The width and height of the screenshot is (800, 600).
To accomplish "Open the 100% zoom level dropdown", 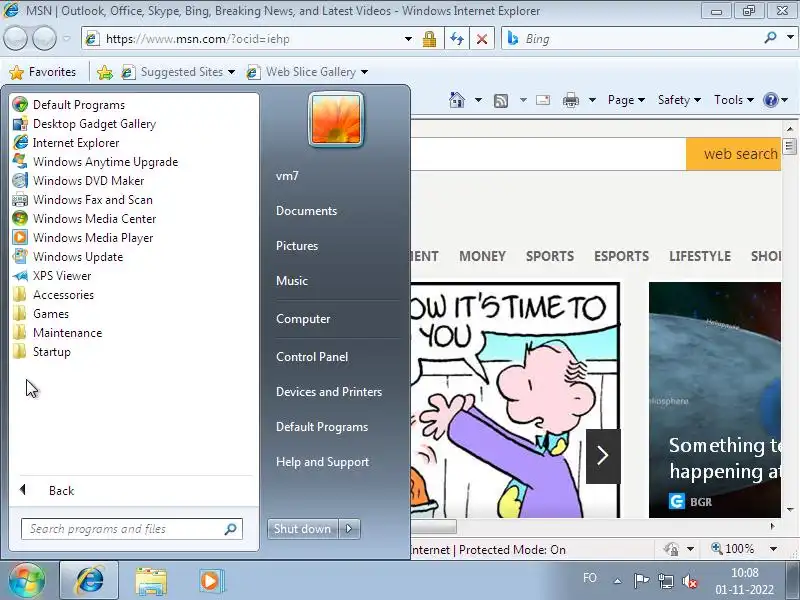I will click(x=773, y=549).
